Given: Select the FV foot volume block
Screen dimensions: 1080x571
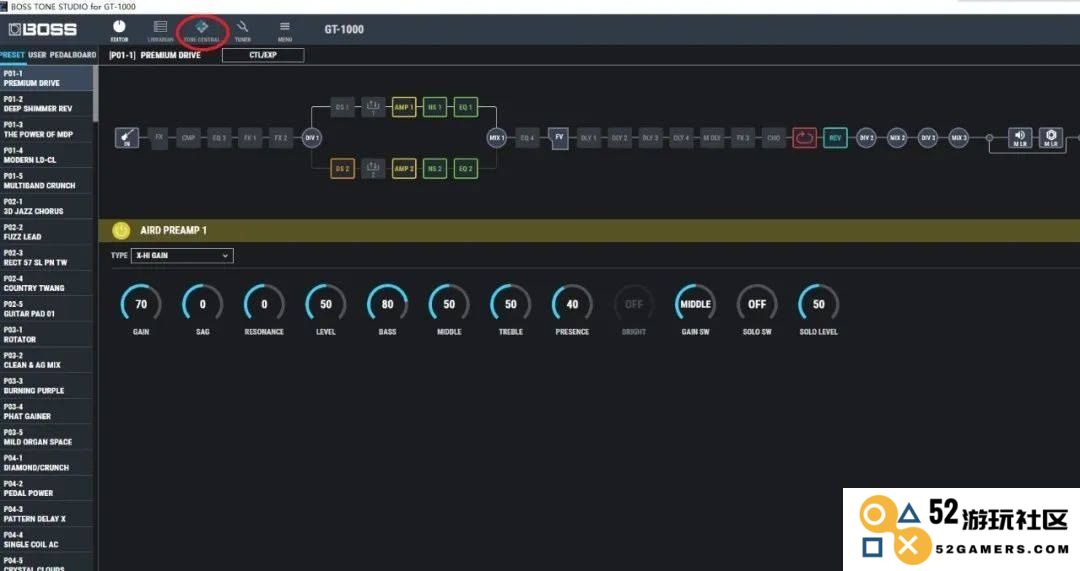Looking at the screenshot, I should tap(559, 138).
